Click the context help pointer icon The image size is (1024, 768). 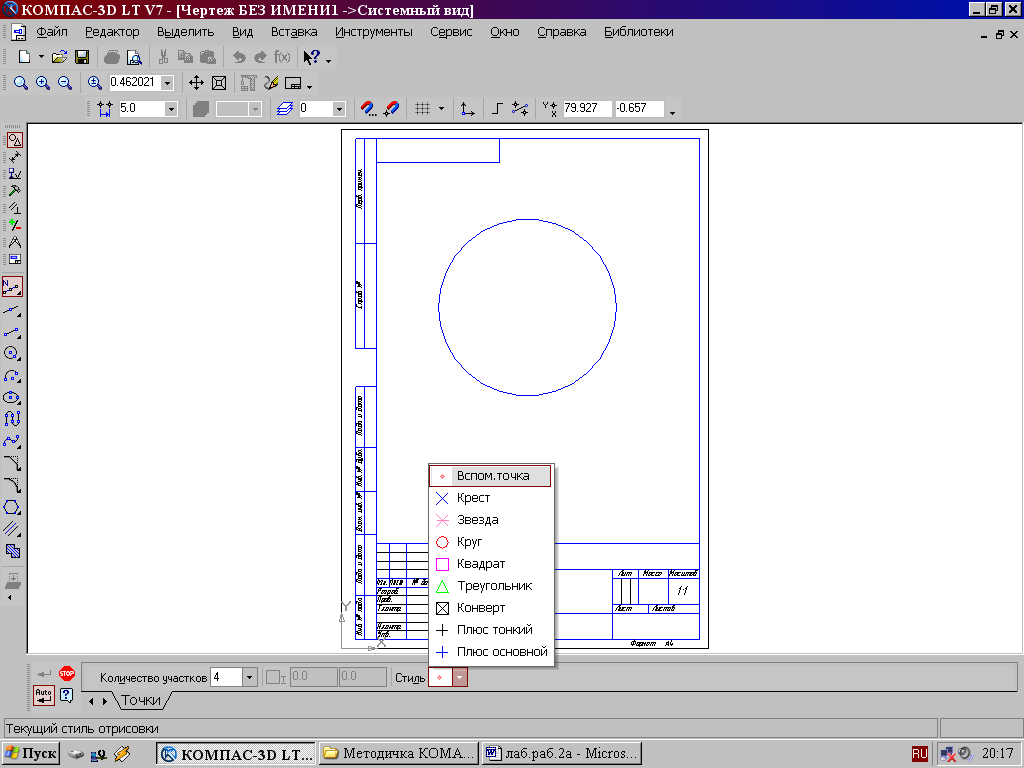pyautogui.click(x=312, y=57)
